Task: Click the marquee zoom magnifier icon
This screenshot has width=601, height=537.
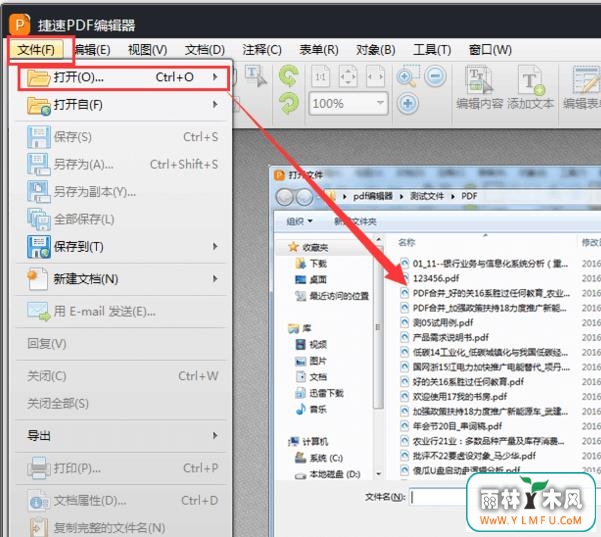Action: (408, 76)
